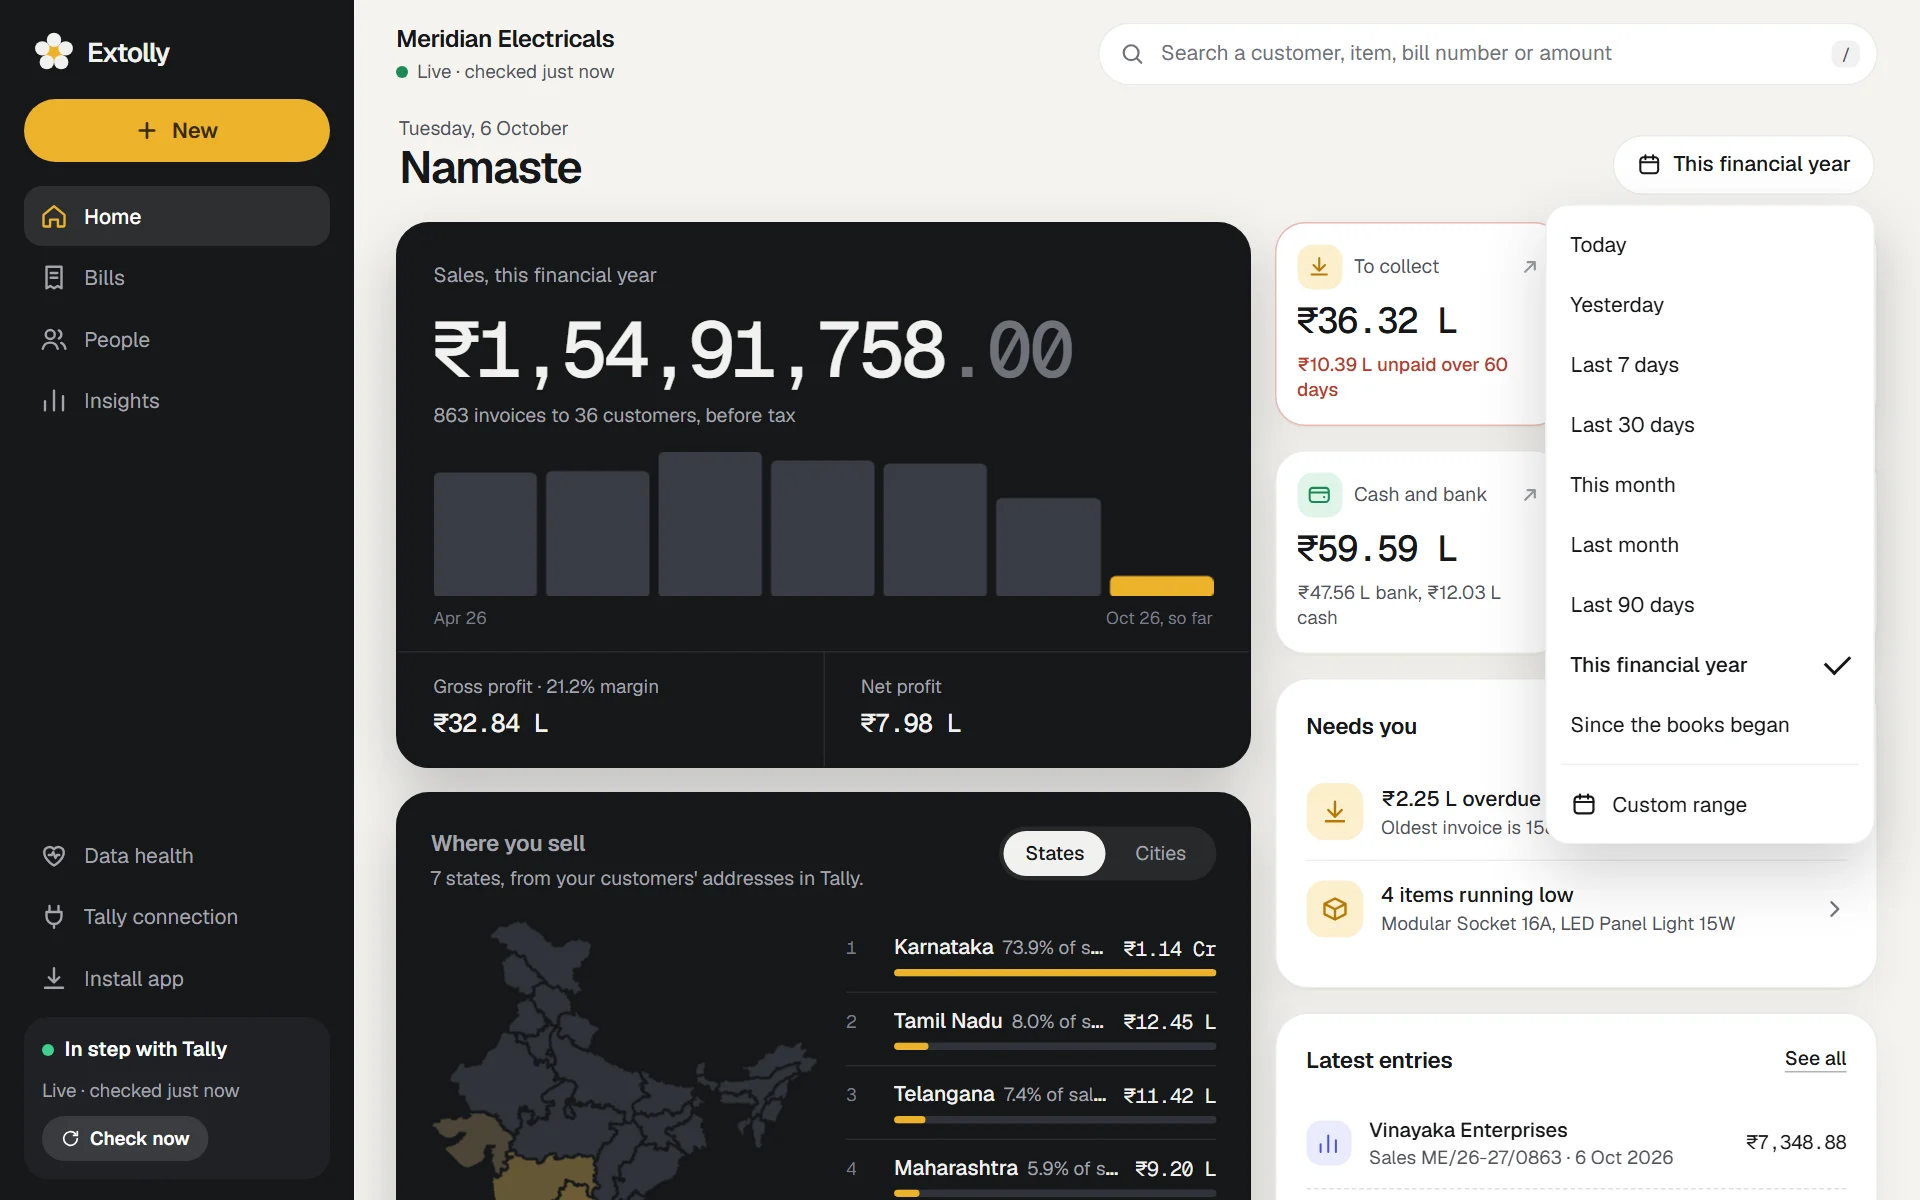Viewport: 1920px width, 1200px height.
Task: Select Today from the range menu
Action: pos(1709,245)
